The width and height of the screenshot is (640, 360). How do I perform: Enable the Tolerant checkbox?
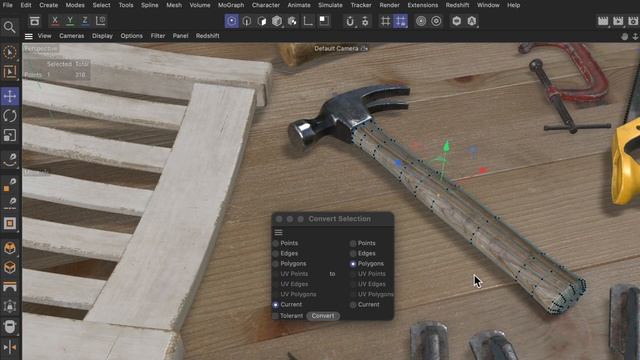[x=276, y=316]
